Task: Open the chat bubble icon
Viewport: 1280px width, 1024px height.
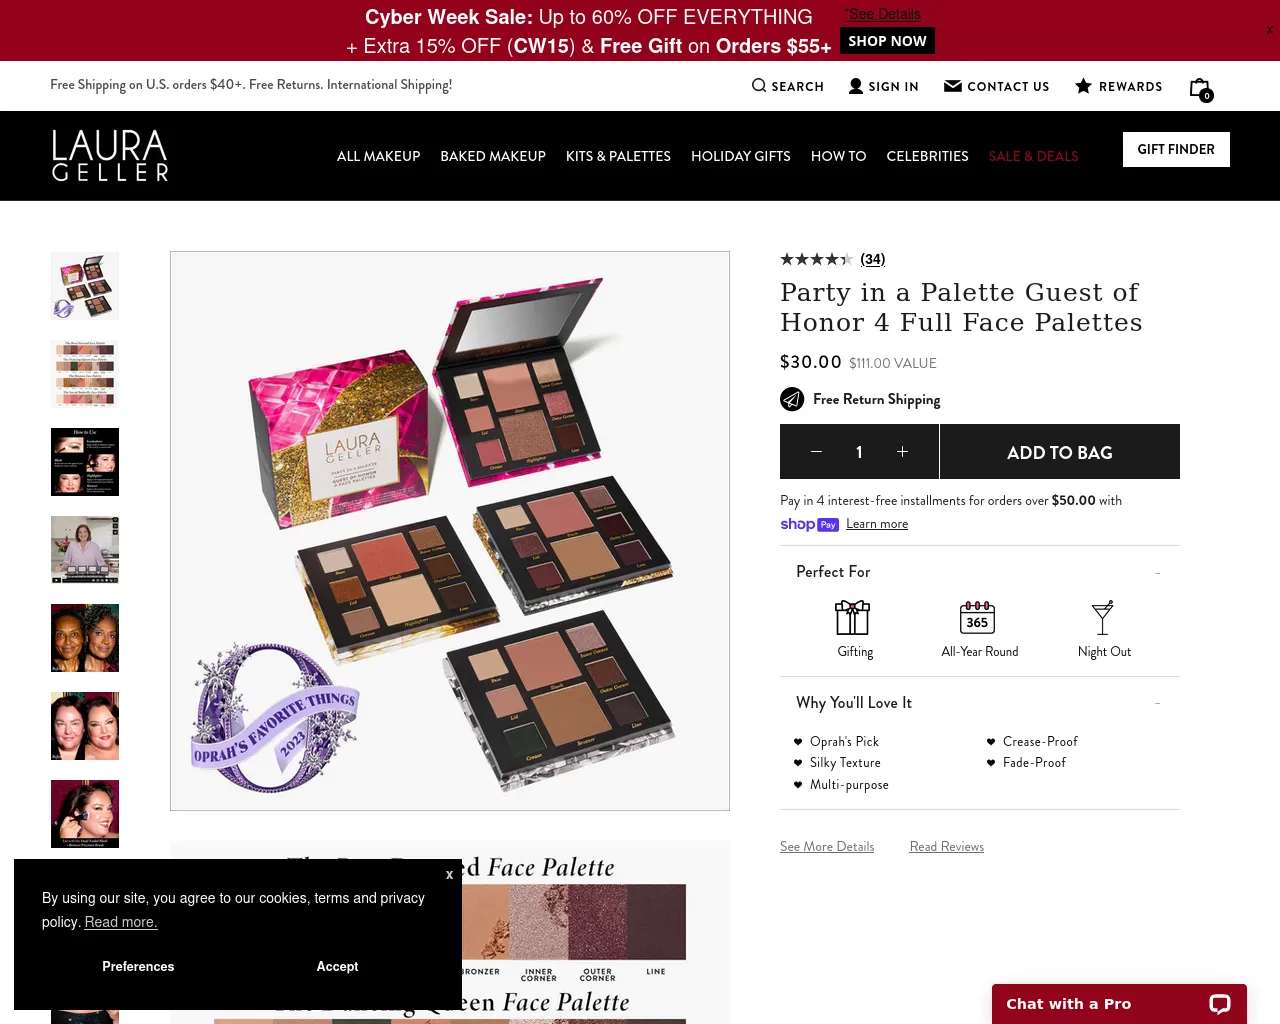Action: tap(1220, 1004)
